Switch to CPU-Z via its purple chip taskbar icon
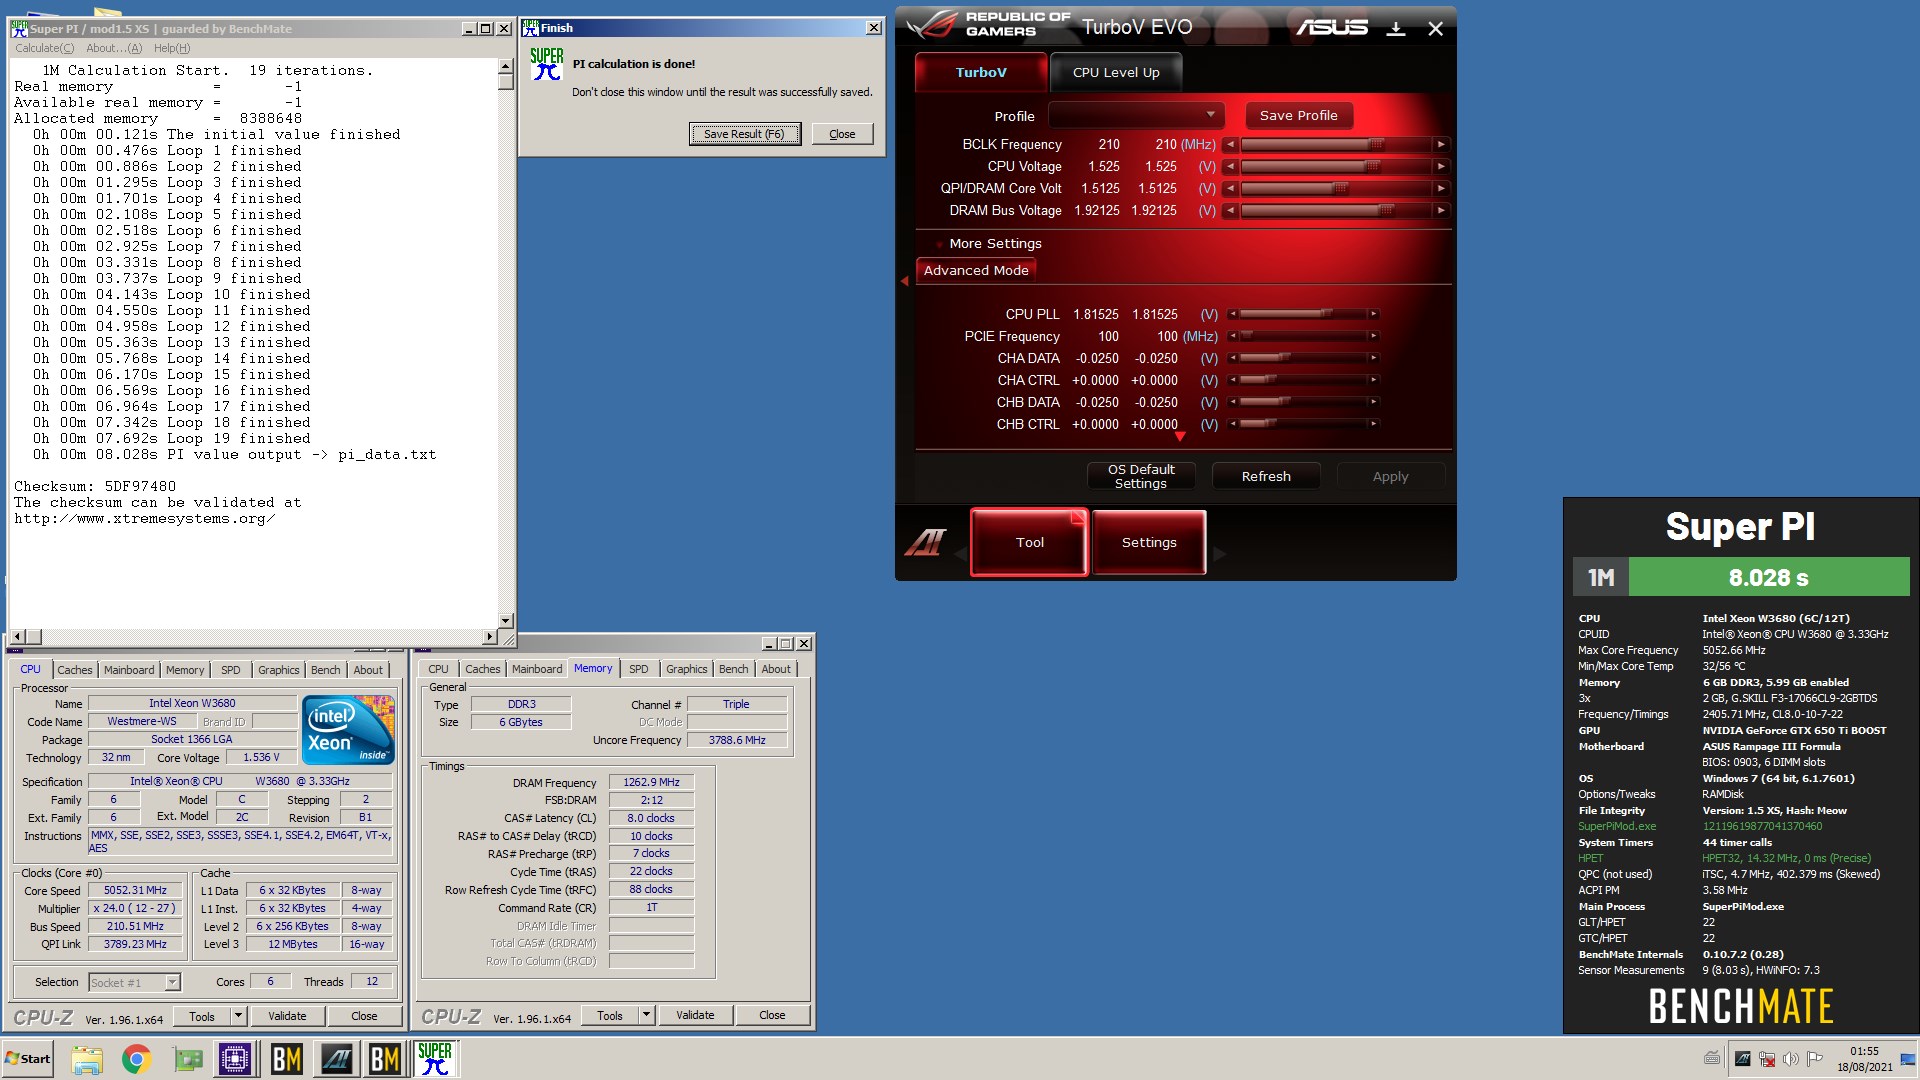The height and width of the screenshot is (1080, 1920). (236, 1059)
